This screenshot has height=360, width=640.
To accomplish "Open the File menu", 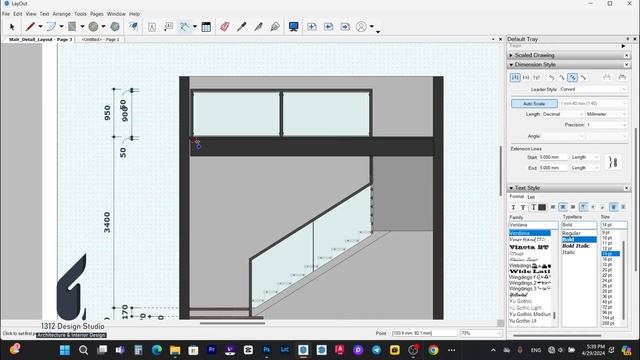I will [6, 14].
